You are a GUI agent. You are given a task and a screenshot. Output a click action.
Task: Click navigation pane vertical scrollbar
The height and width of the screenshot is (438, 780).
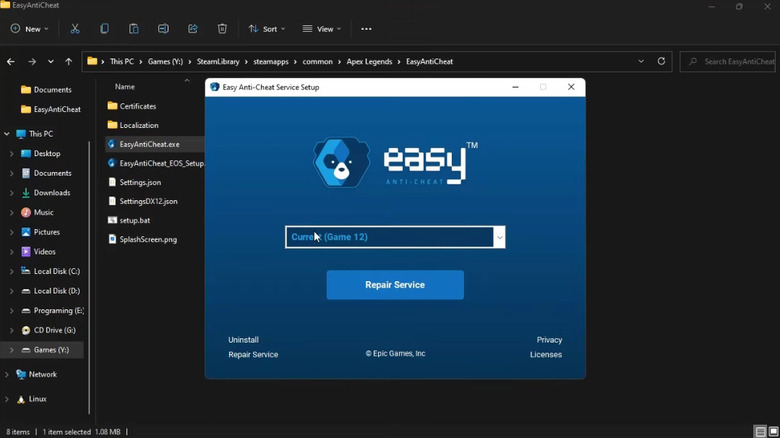[x=89, y=277]
